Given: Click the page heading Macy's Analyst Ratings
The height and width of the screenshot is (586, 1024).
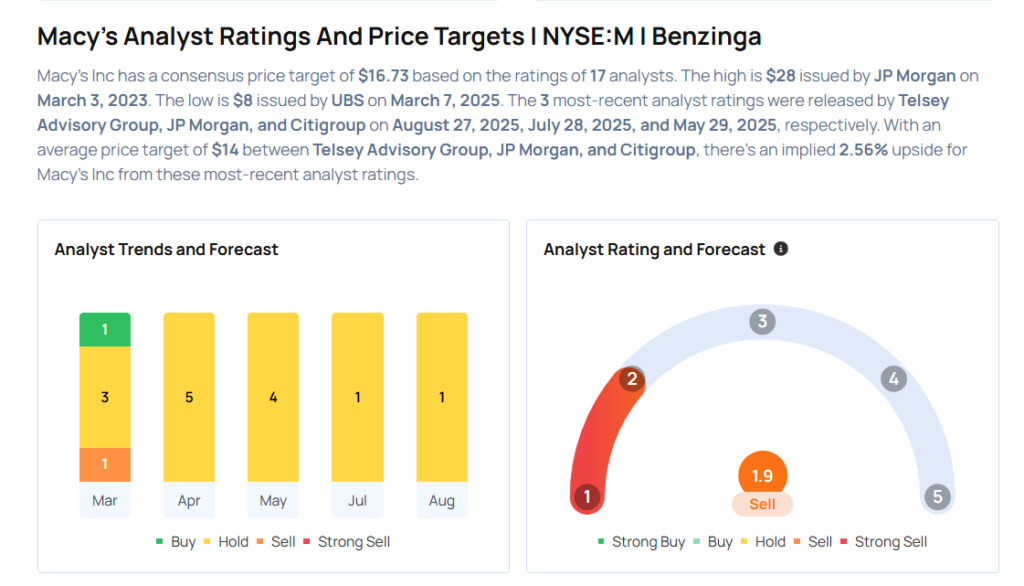Looking at the screenshot, I should pos(399,37).
